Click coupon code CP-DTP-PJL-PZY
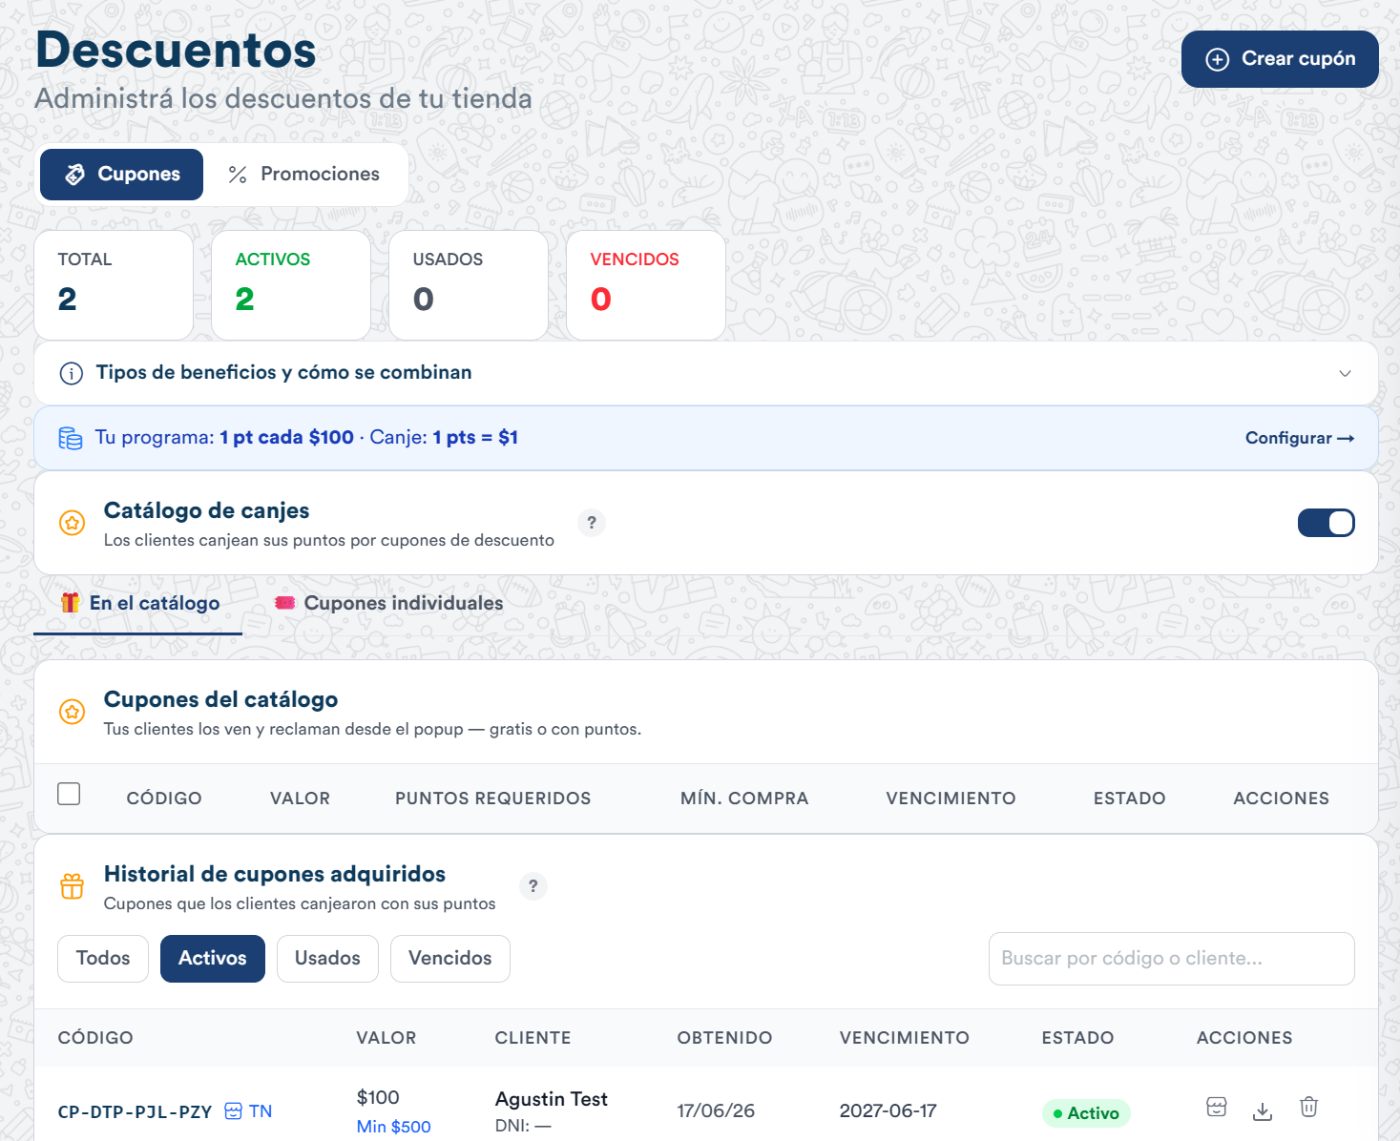 click(135, 1112)
